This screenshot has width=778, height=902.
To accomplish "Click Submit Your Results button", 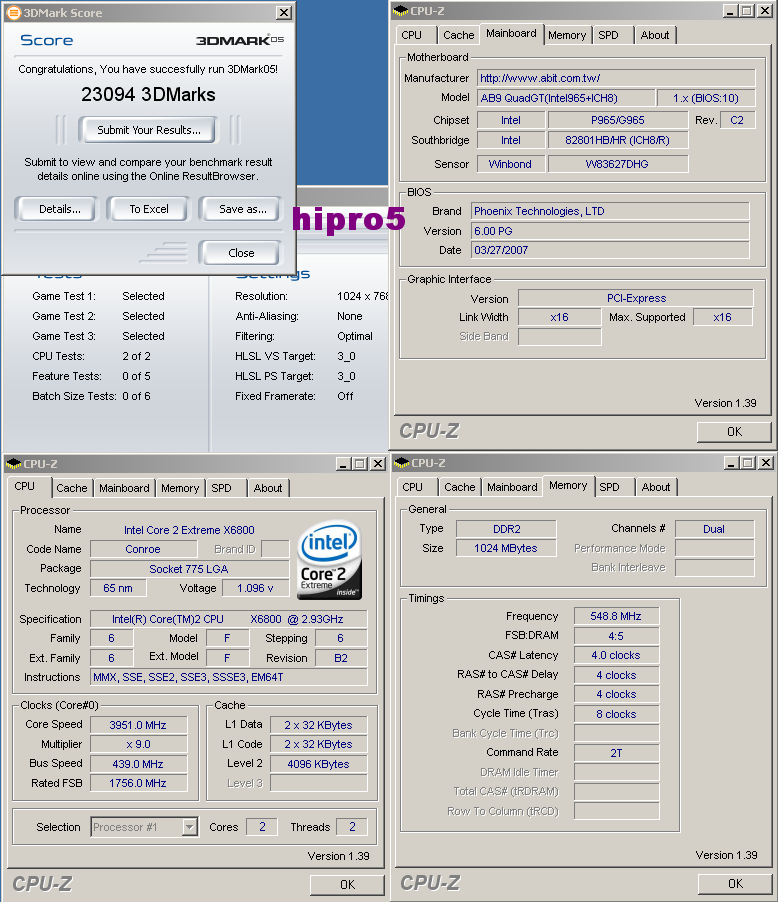I will 148,130.
